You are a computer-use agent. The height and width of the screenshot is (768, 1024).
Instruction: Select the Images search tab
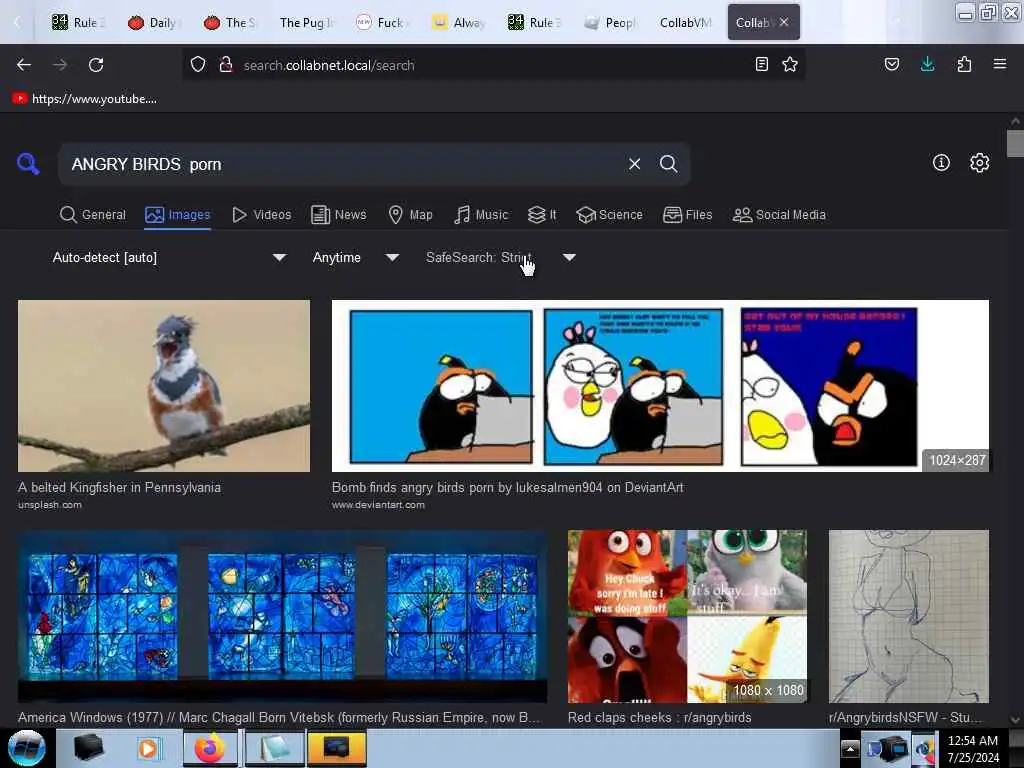[178, 215]
